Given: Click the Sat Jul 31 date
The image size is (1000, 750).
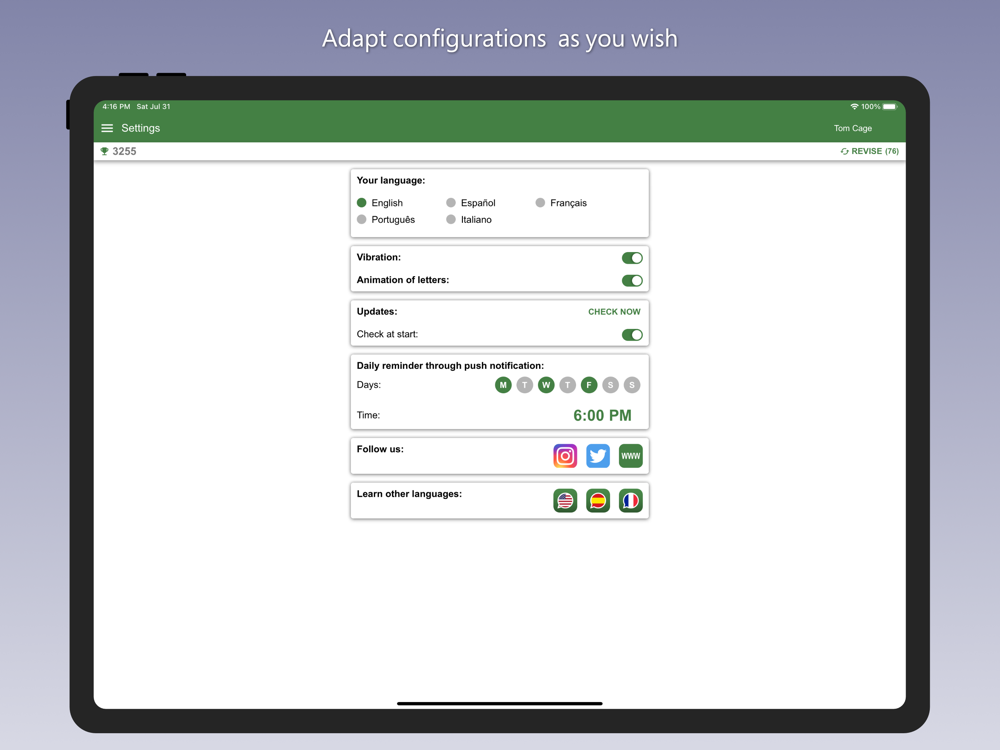Looking at the screenshot, I should coord(153,107).
